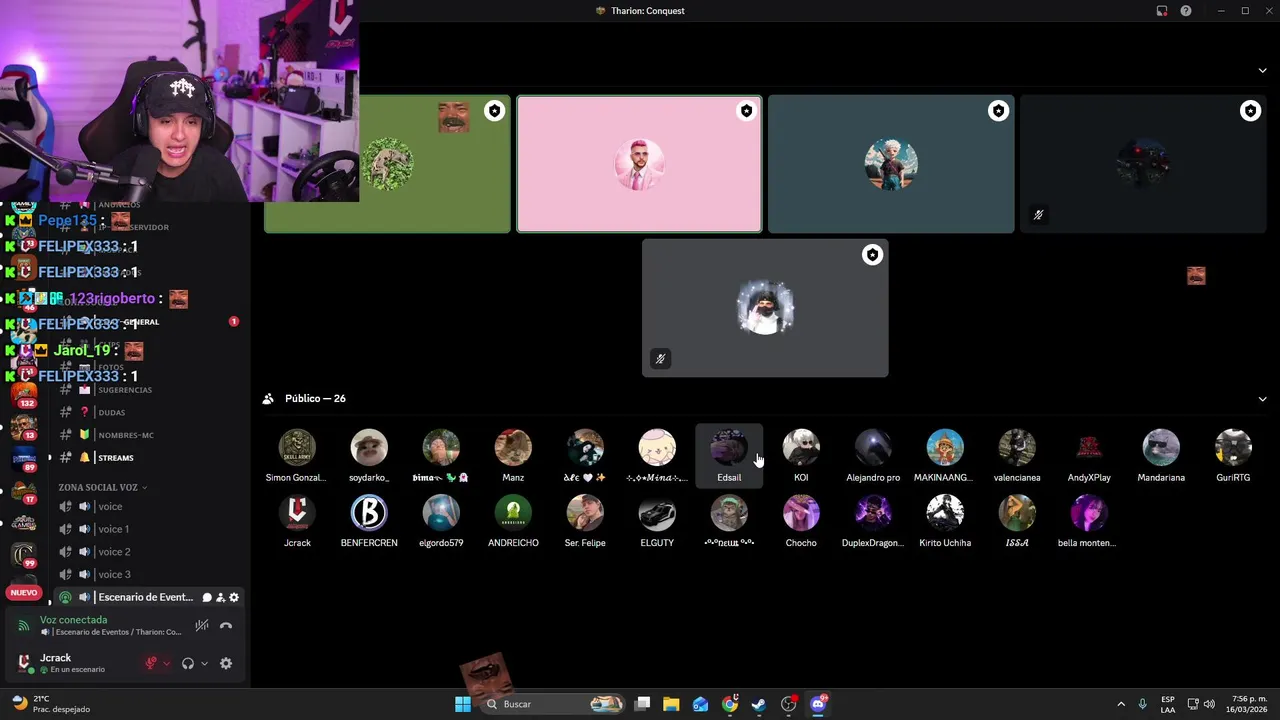Open Chocho audience member avatar
This screenshot has height=720, width=1280.
tap(801, 513)
